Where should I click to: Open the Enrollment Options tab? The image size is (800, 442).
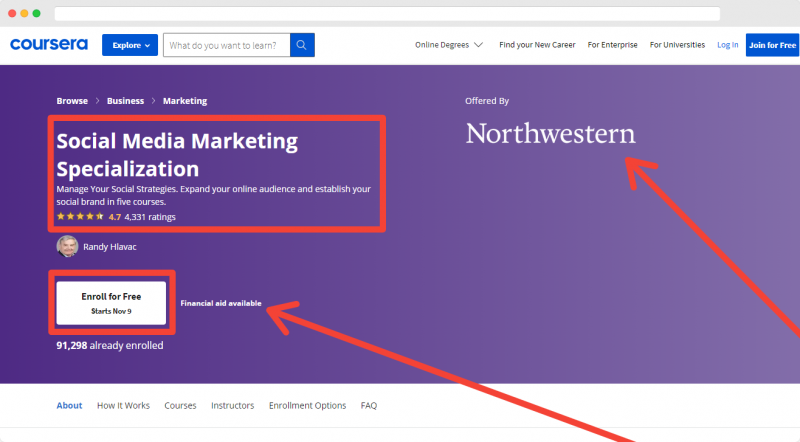pyautogui.click(x=308, y=405)
